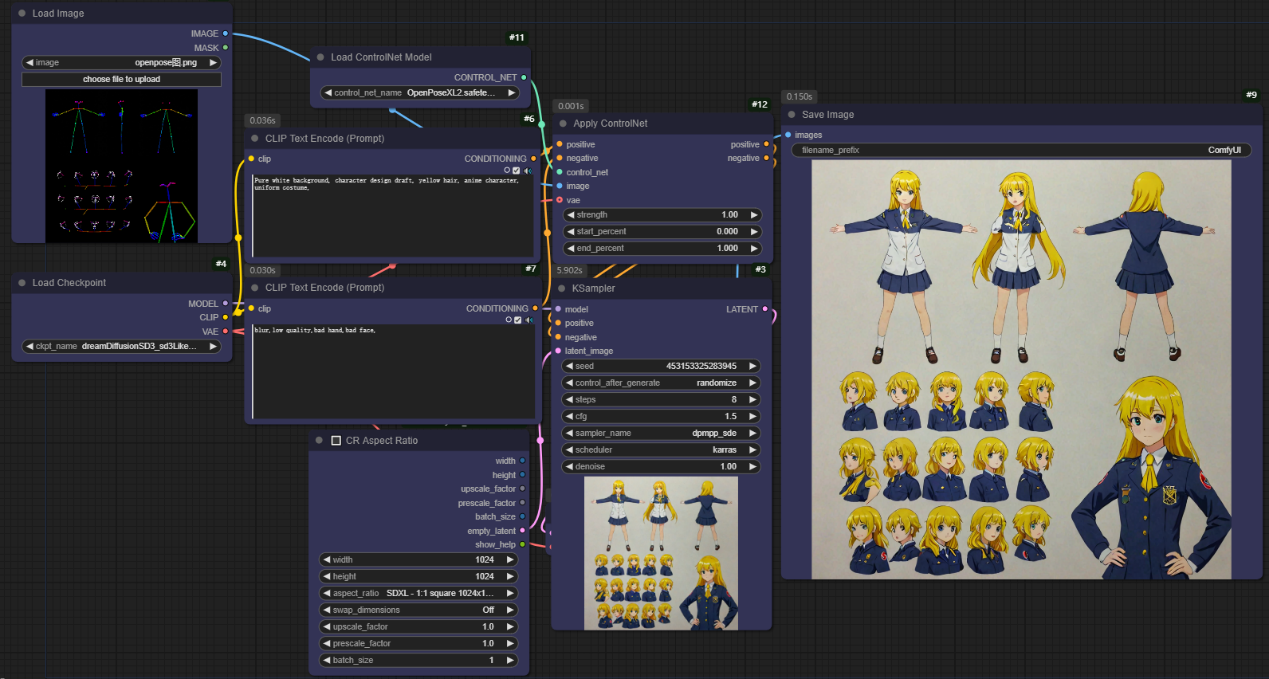This screenshot has width=1269, height=679.
Task: Click the small circle icon above the negative prompt text
Action: click(x=507, y=320)
